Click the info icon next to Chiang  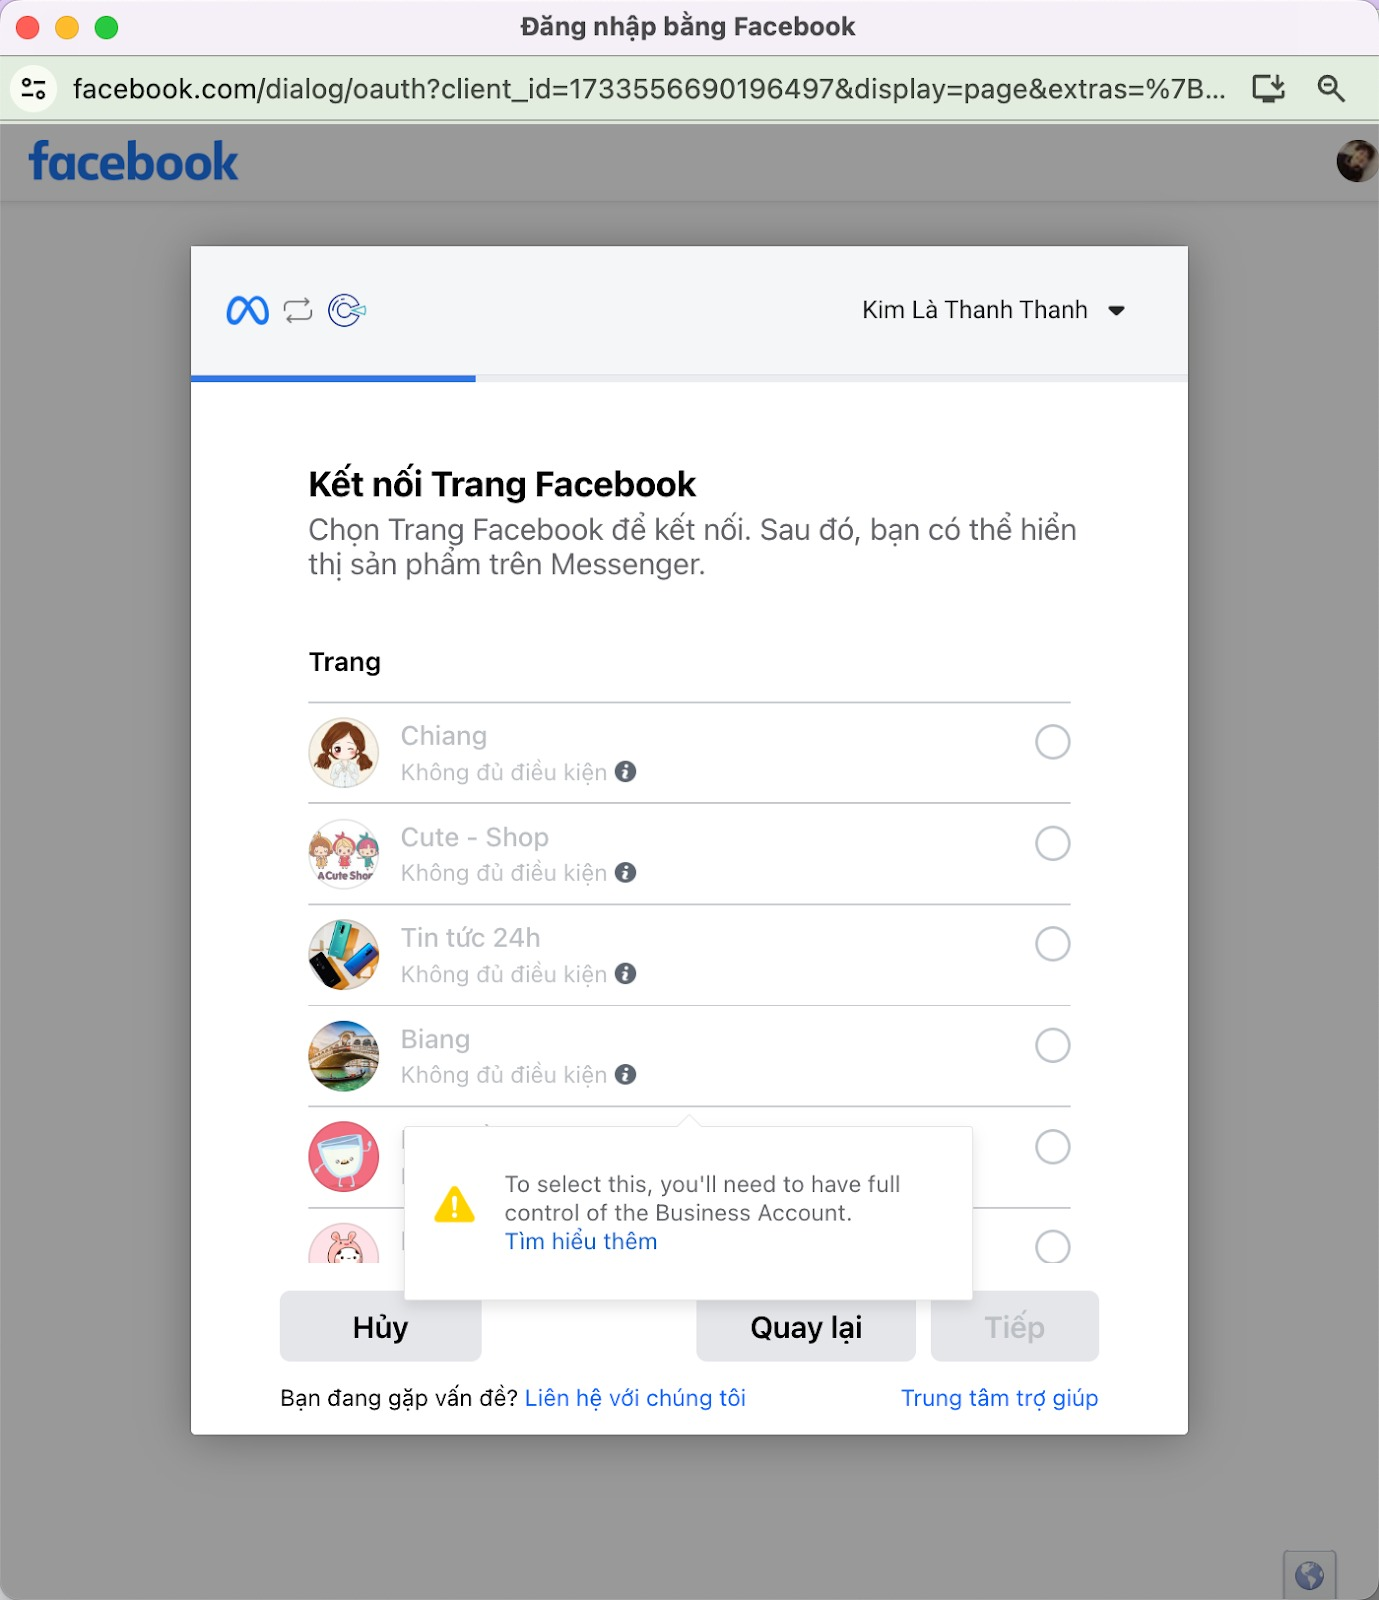coord(626,772)
